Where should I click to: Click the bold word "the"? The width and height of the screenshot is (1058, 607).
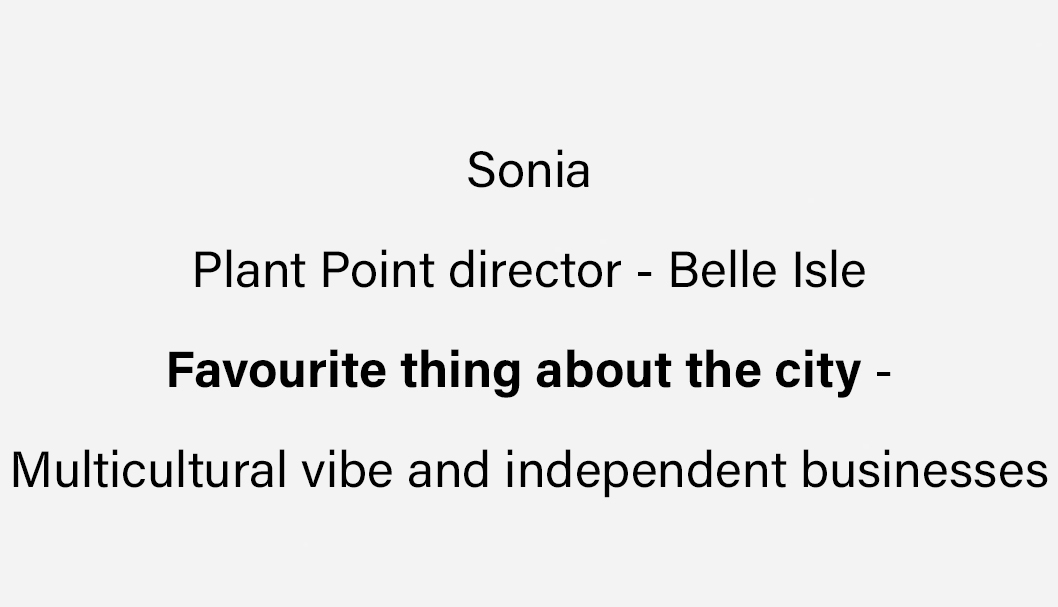723,370
